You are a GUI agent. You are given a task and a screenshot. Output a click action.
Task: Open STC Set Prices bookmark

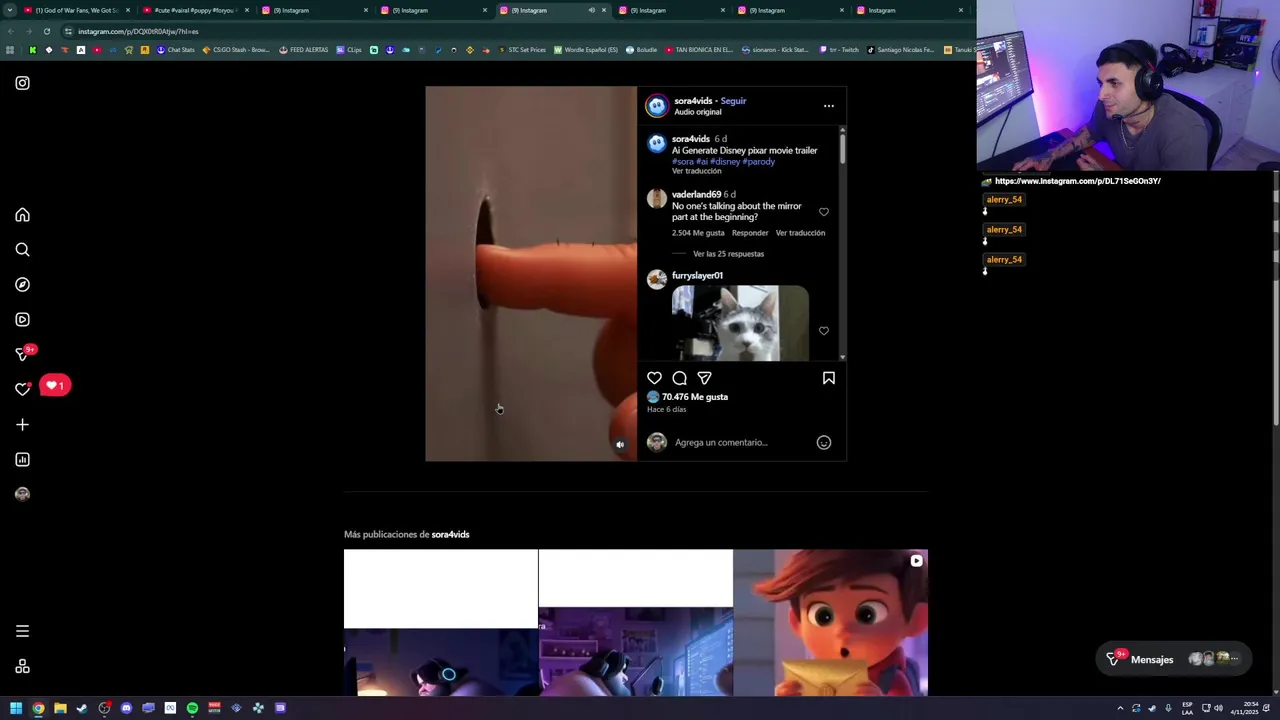click(x=523, y=50)
